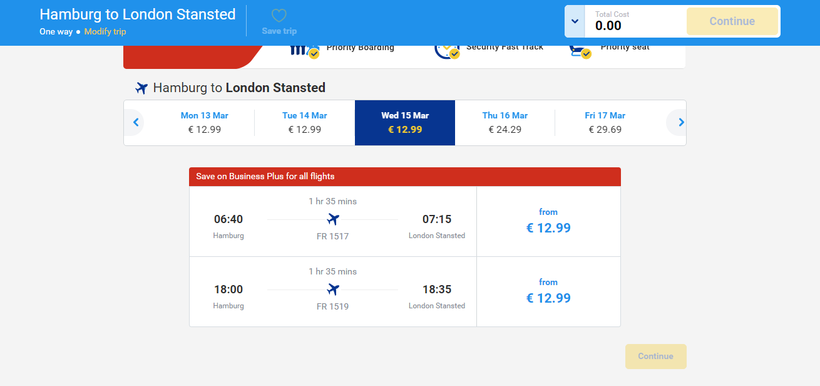Open the Modify trip link
820x386 pixels.
tap(105, 31)
